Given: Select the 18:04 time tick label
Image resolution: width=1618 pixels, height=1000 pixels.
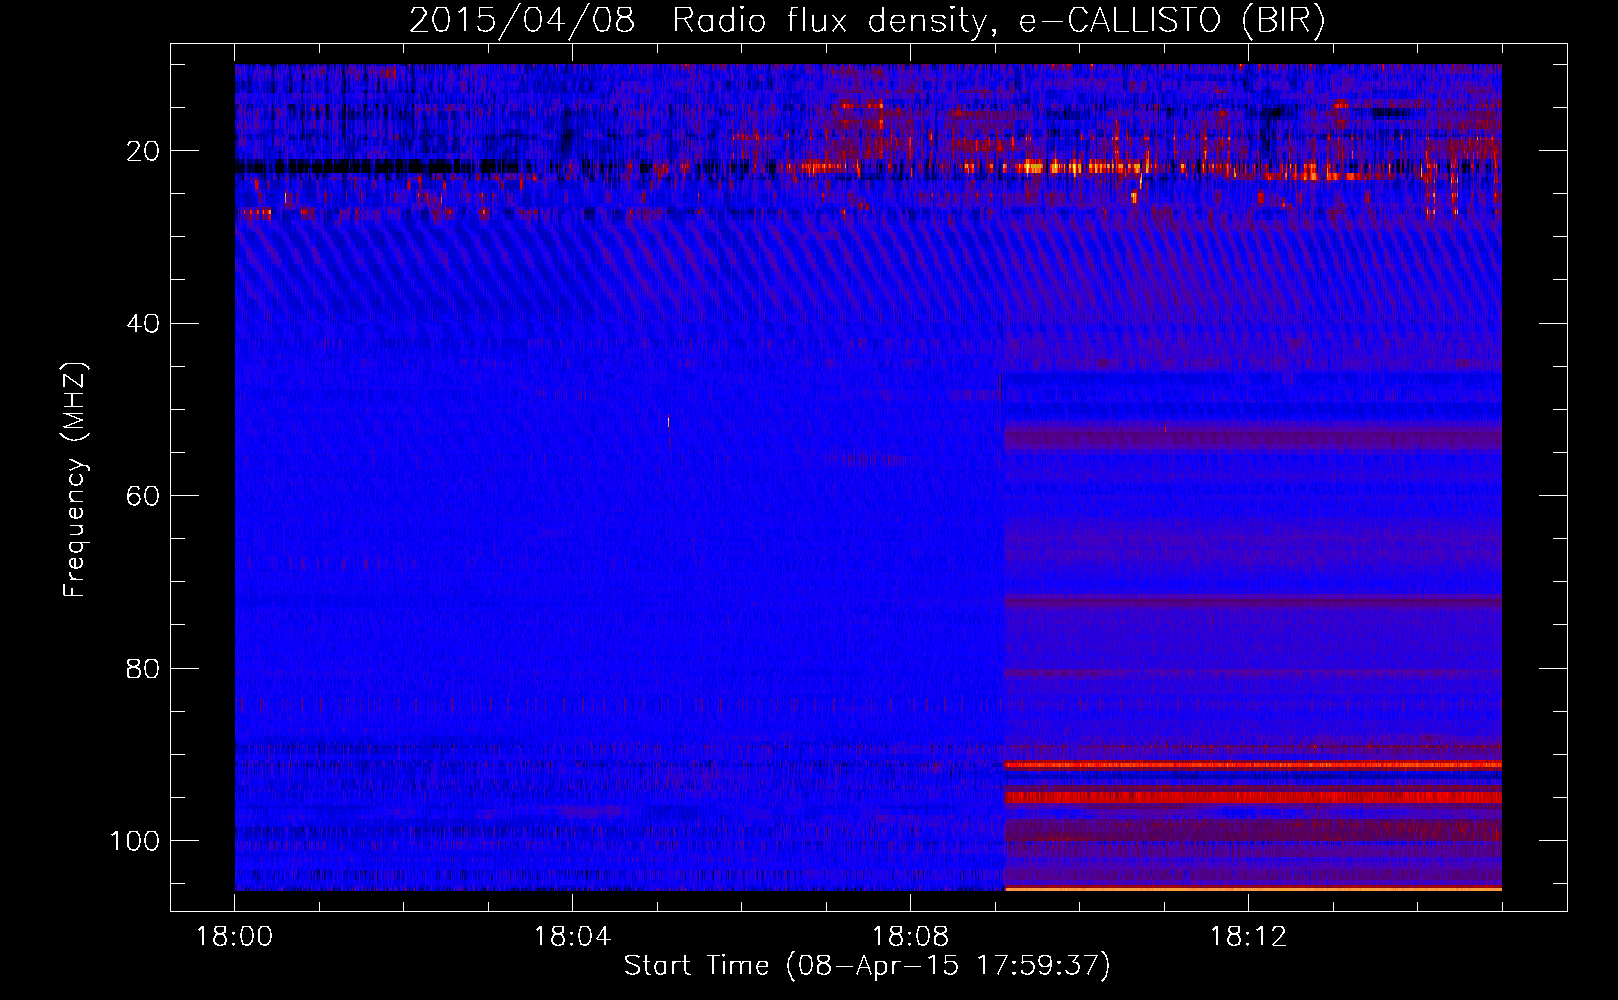Looking at the screenshot, I should click(572, 937).
